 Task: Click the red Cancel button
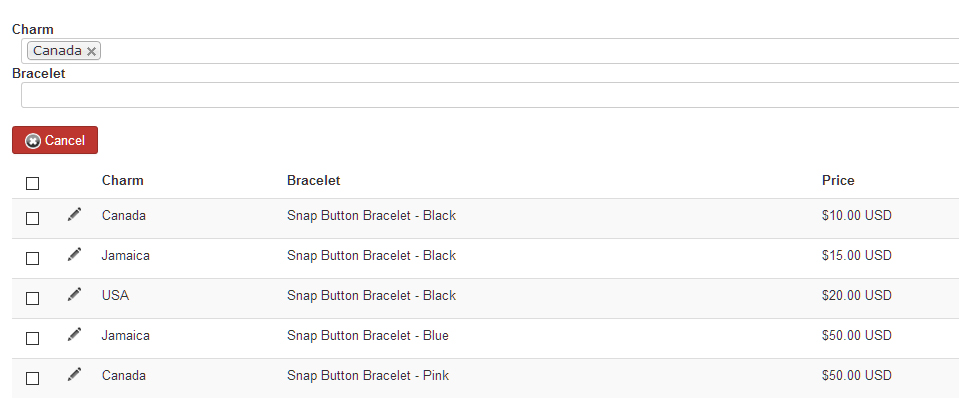55,140
